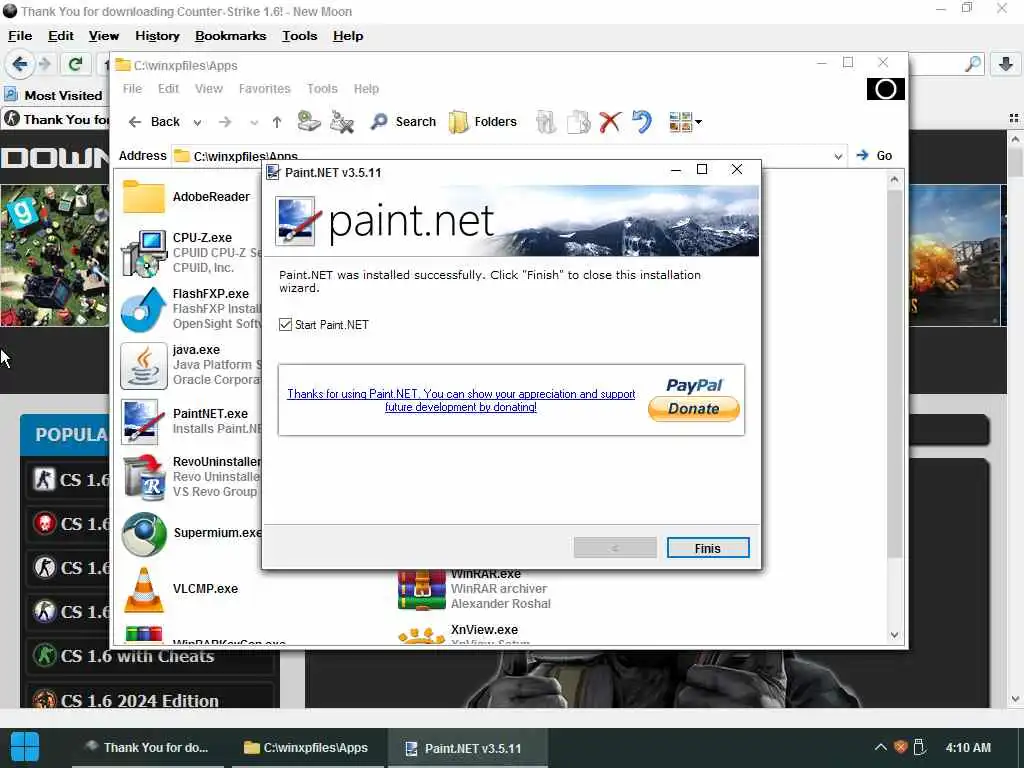The height and width of the screenshot is (768, 1024).
Task: Click the USB safely remove tray icon
Action: click(919, 747)
